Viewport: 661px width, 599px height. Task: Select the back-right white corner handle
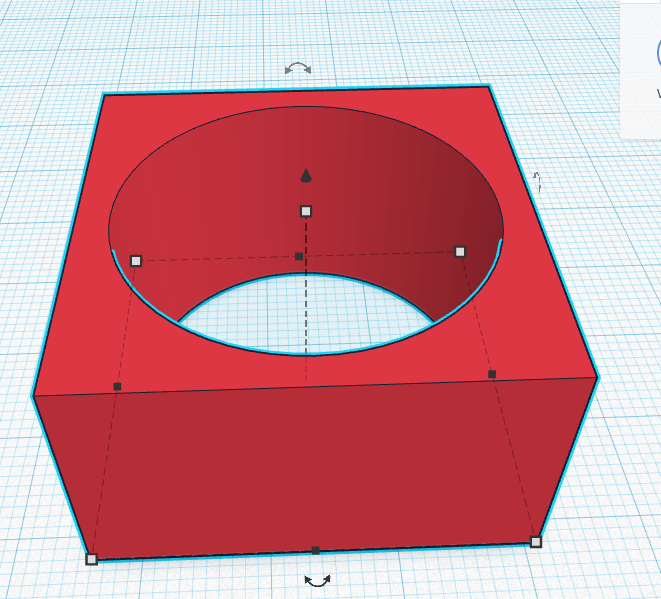point(460,252)
